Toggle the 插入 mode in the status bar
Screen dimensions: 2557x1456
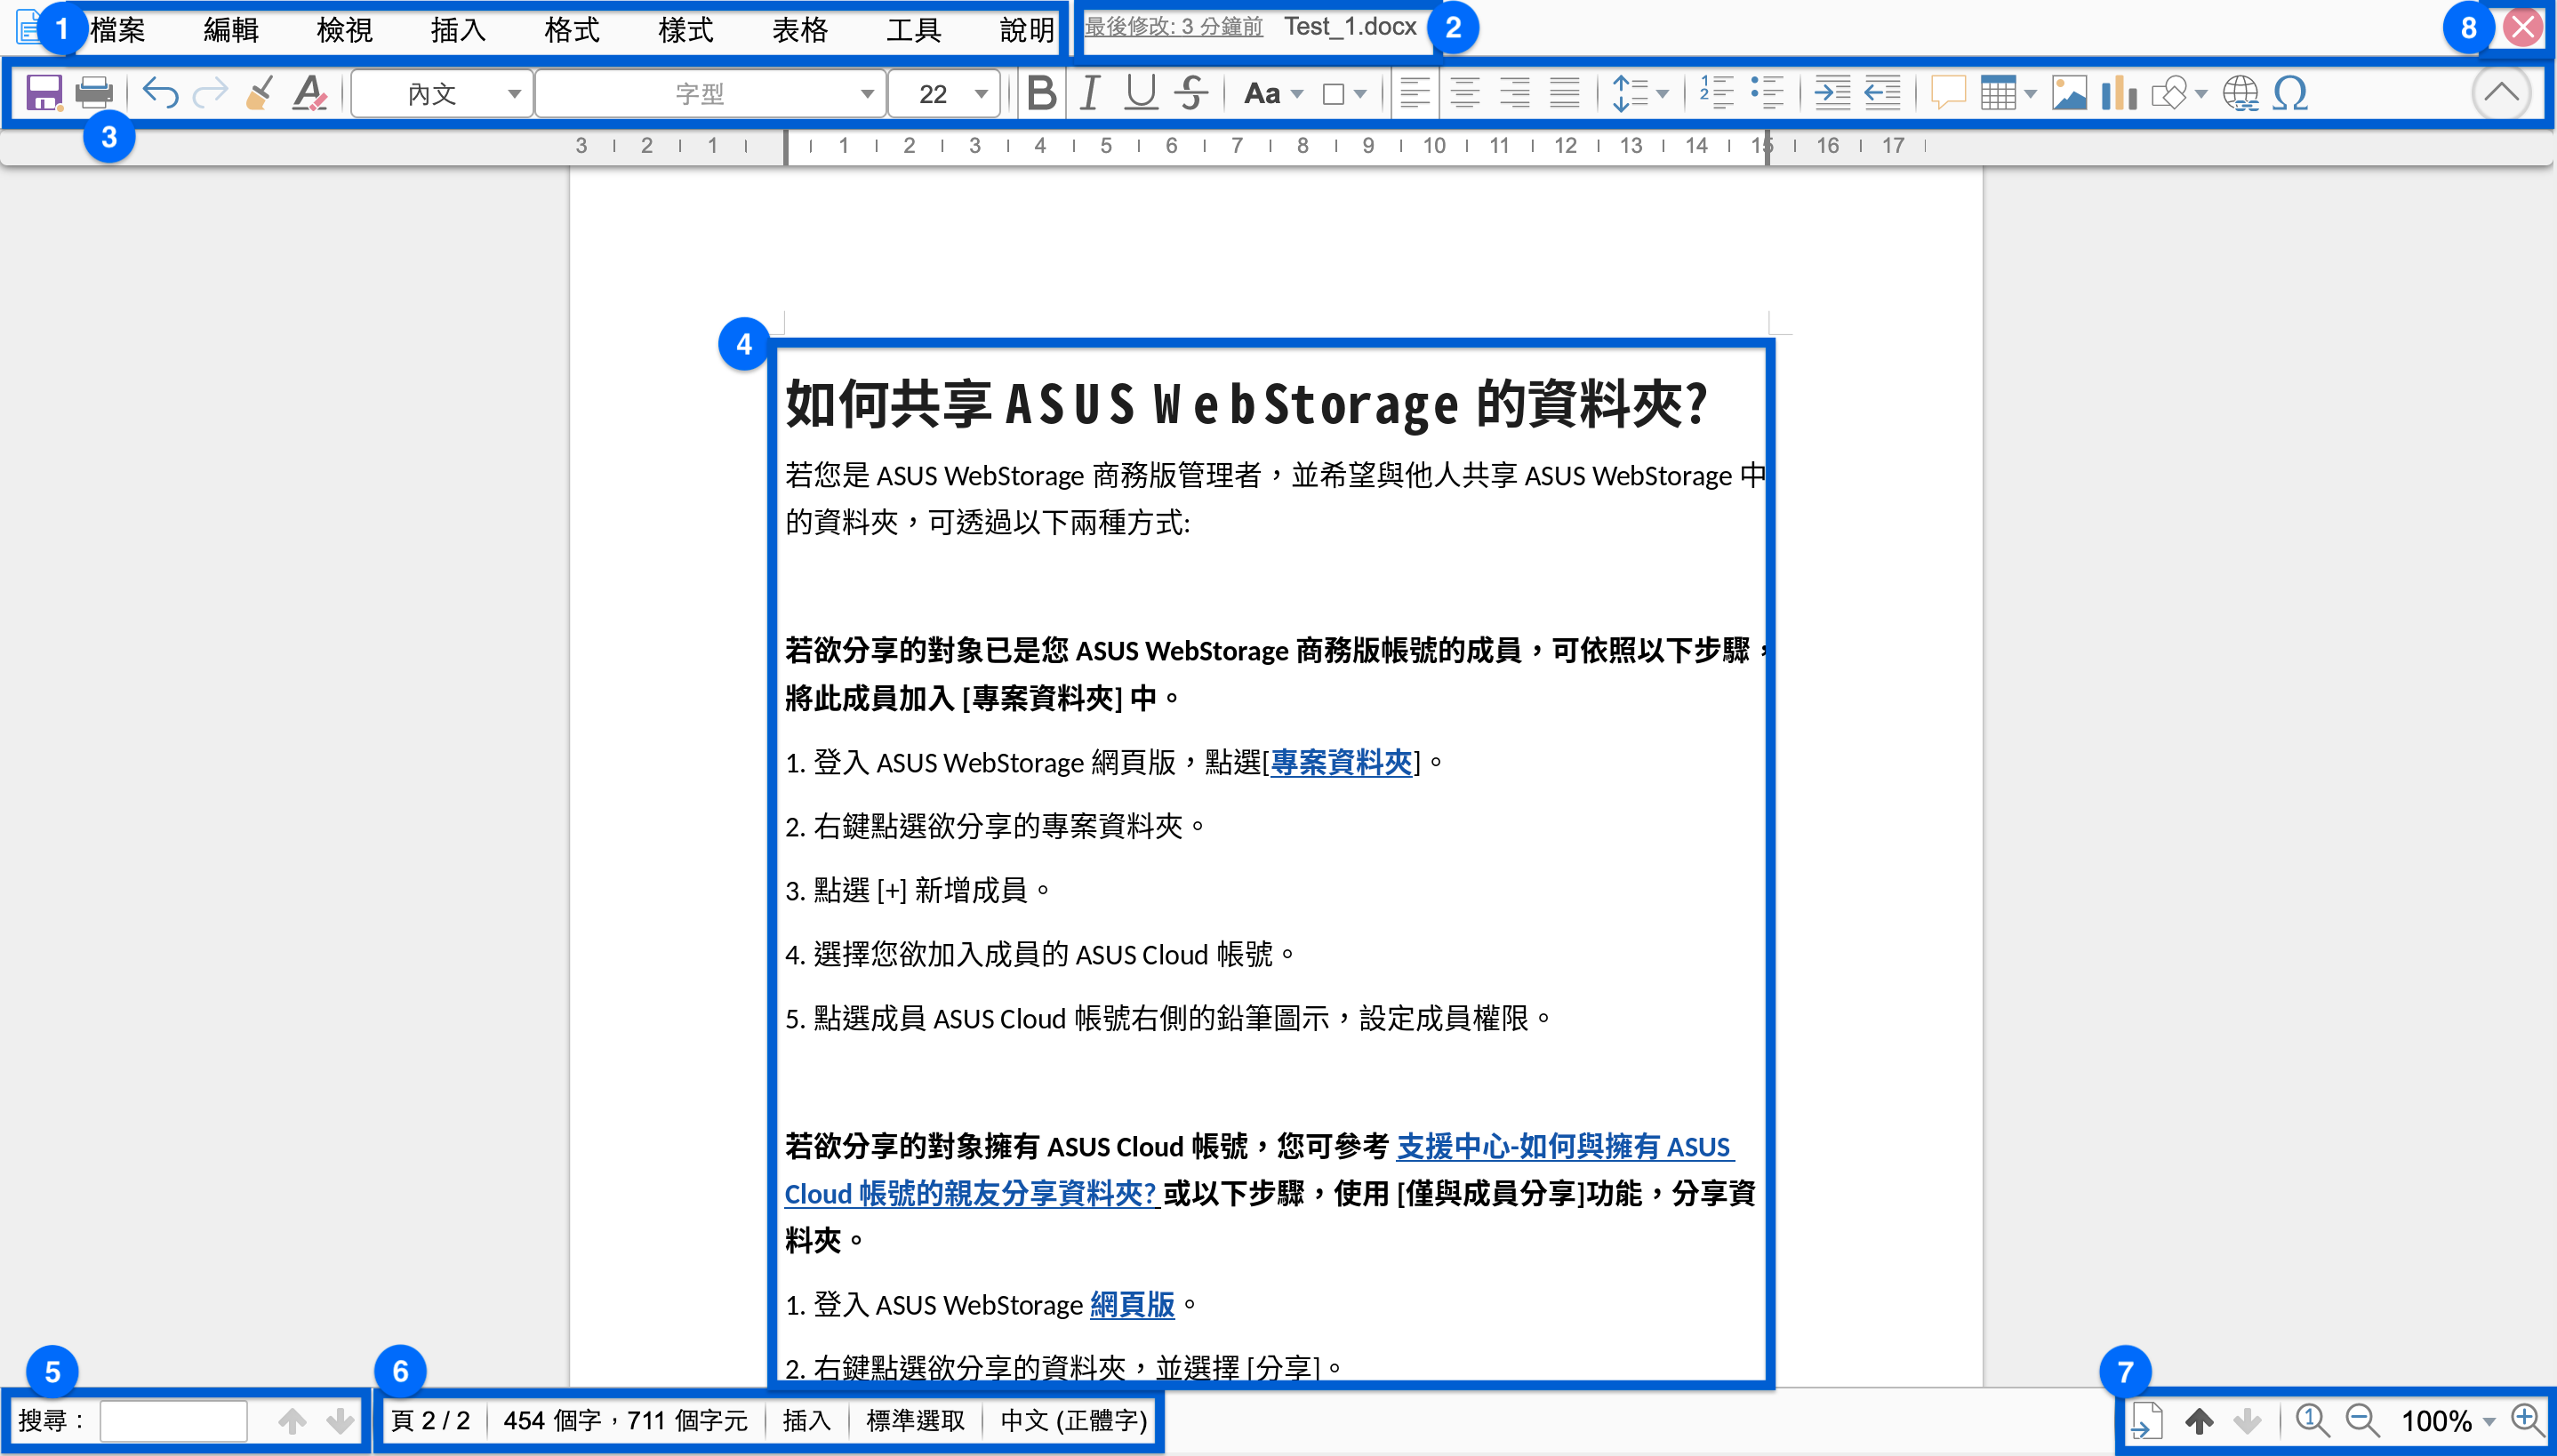(806, 1421)
